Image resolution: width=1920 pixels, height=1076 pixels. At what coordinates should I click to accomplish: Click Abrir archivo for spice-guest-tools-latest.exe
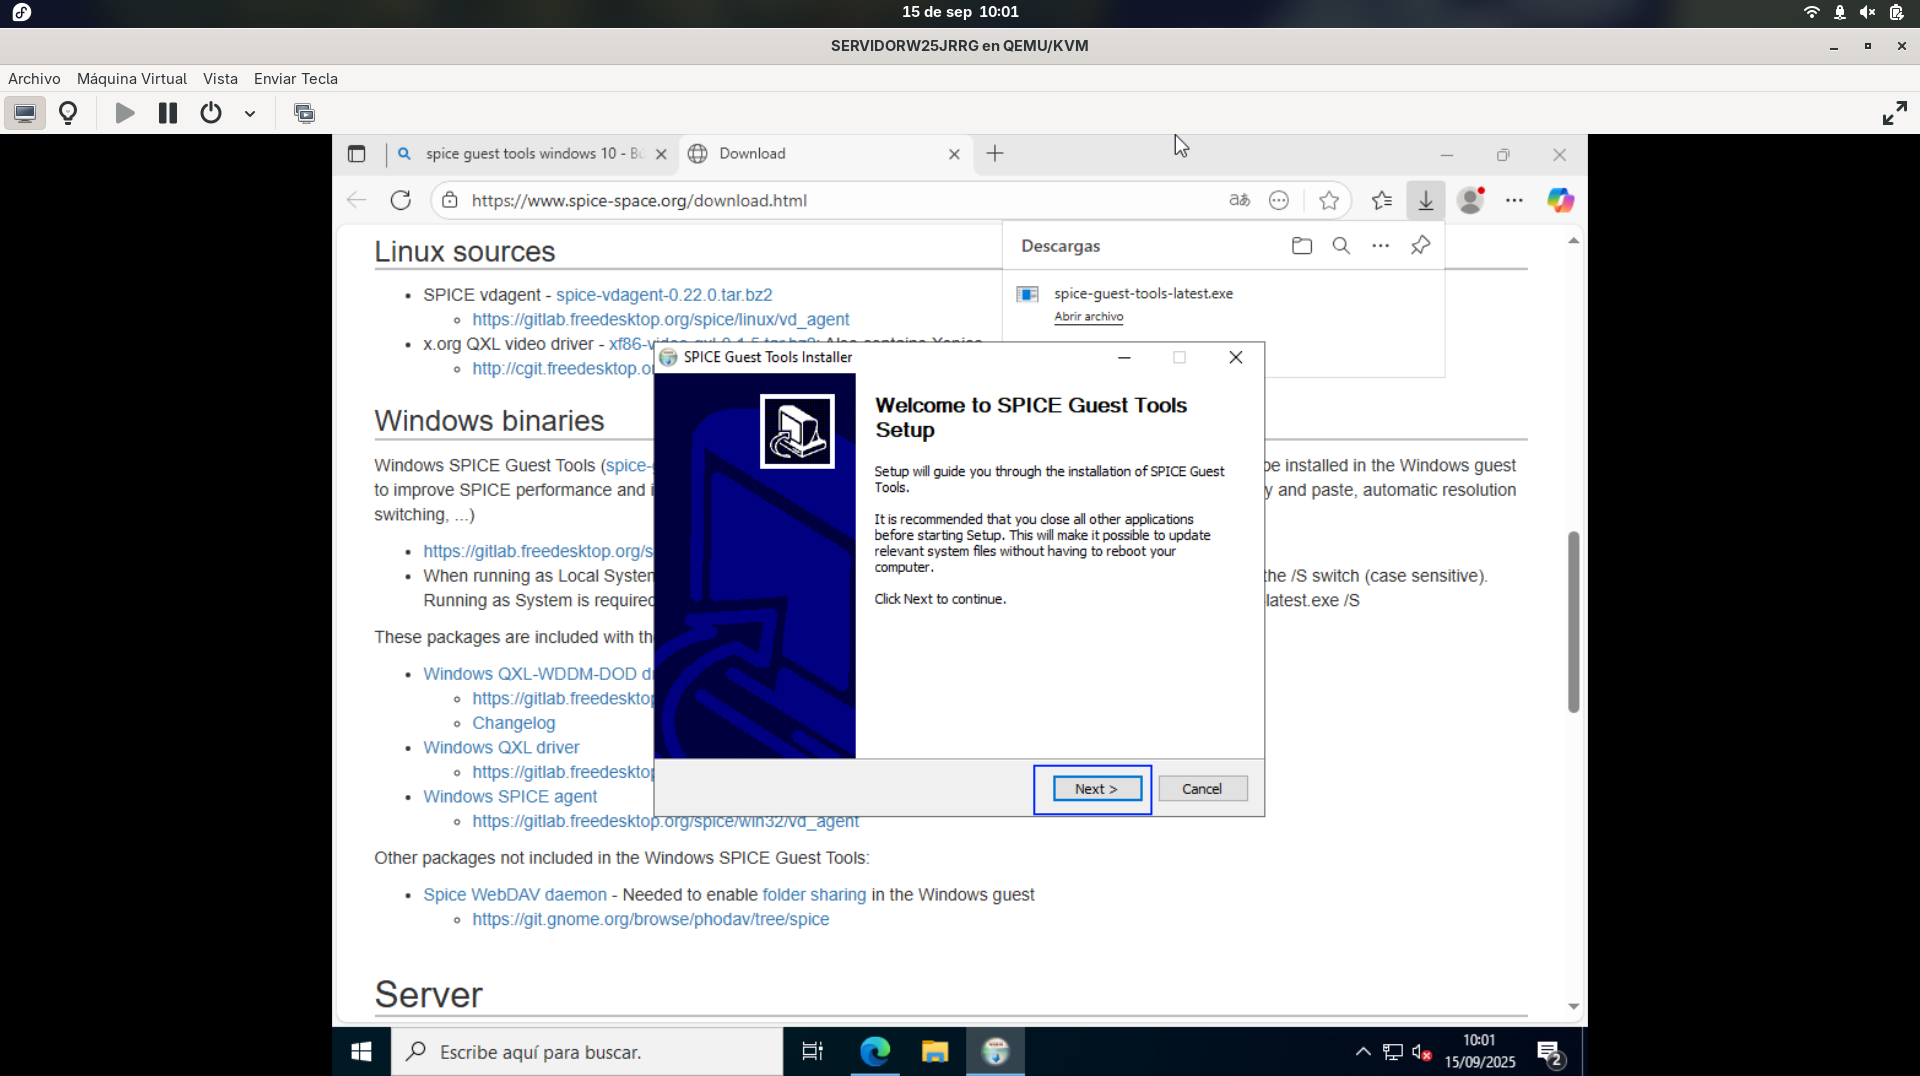[1088, 317]
